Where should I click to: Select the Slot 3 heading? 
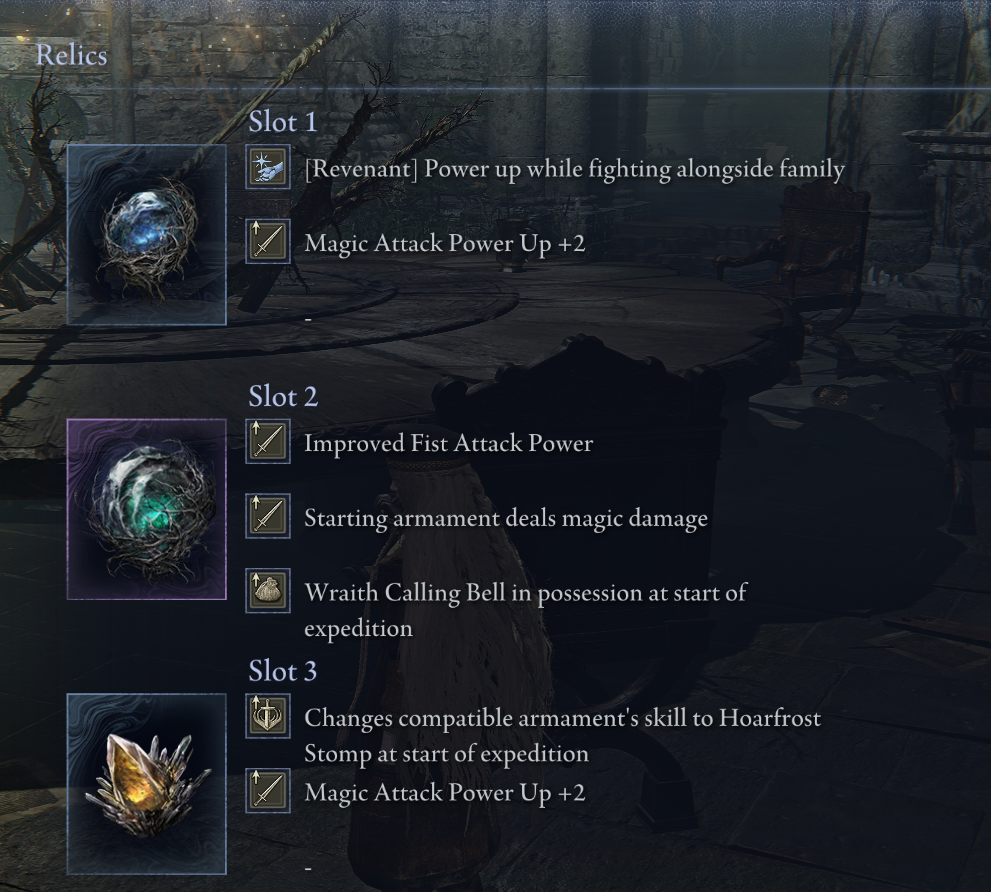coord(283,671)
